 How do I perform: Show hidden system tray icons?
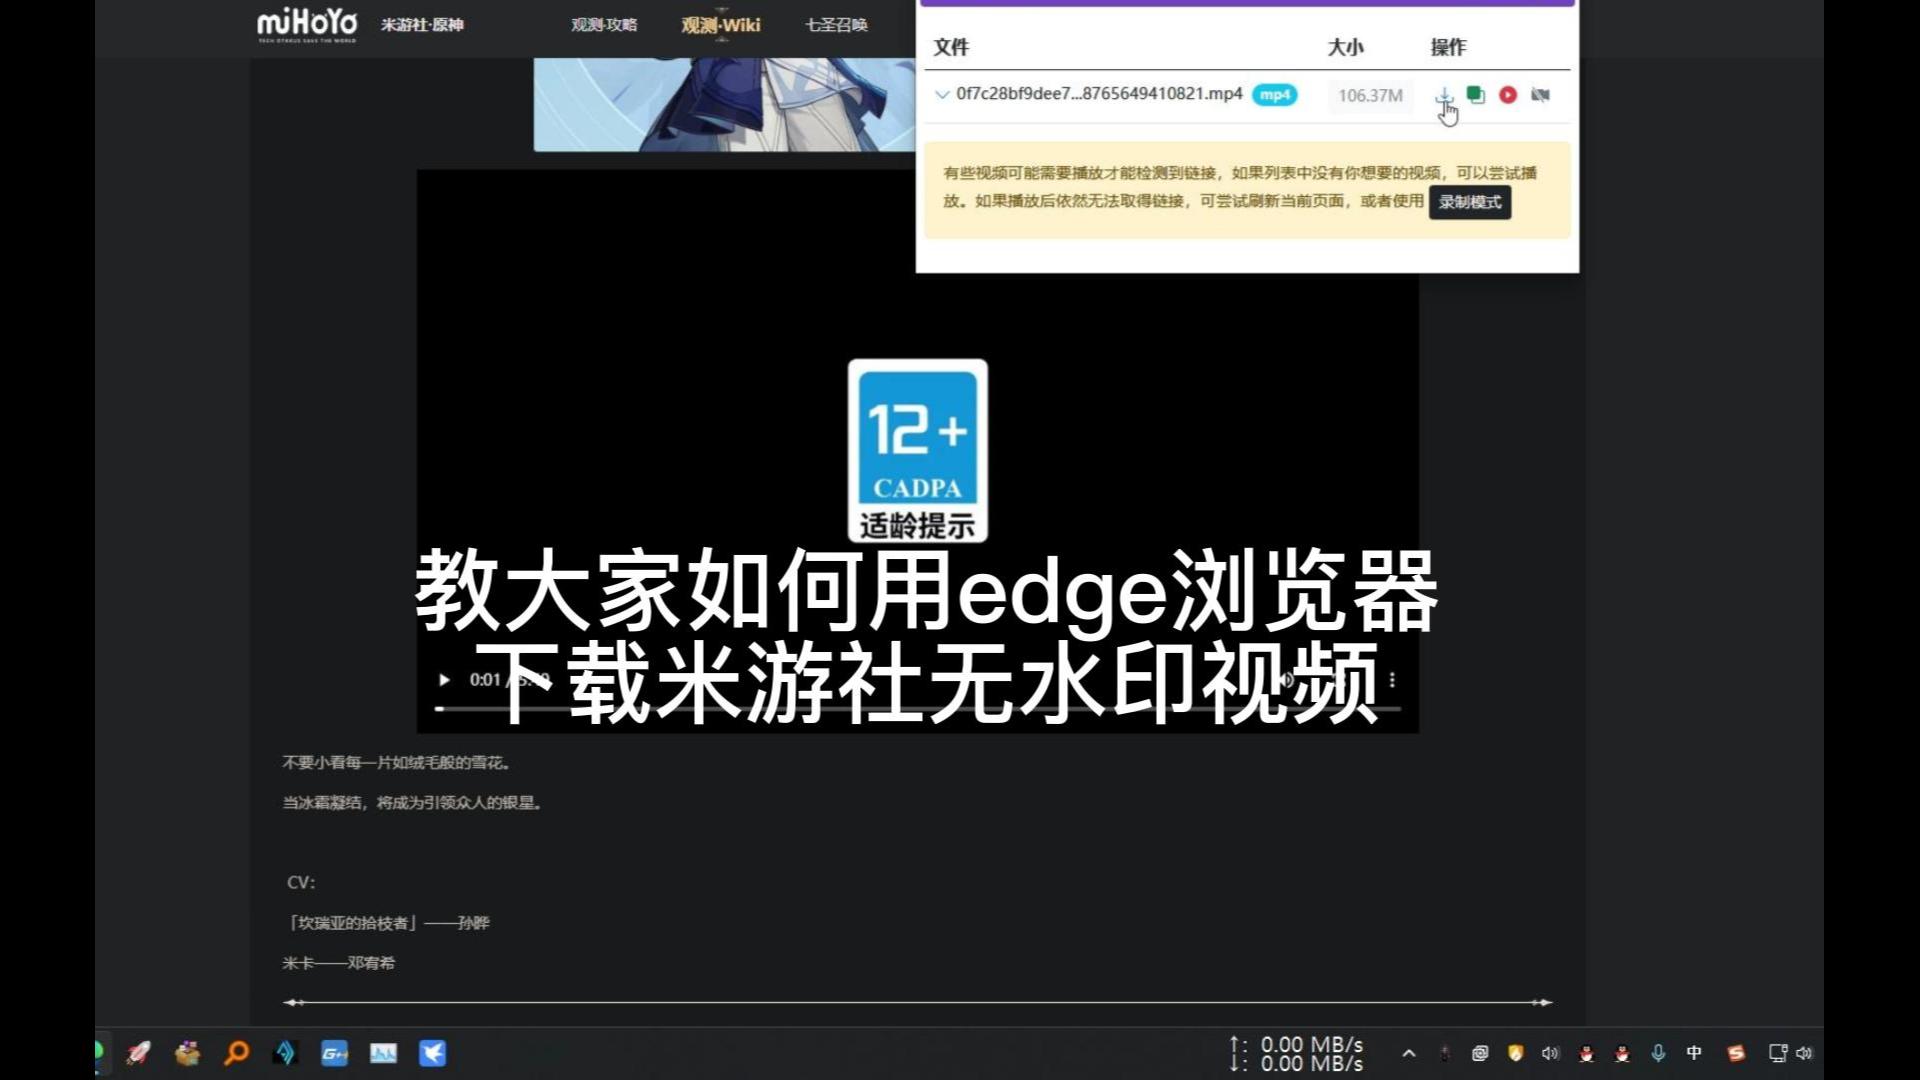point(1408,1053)
